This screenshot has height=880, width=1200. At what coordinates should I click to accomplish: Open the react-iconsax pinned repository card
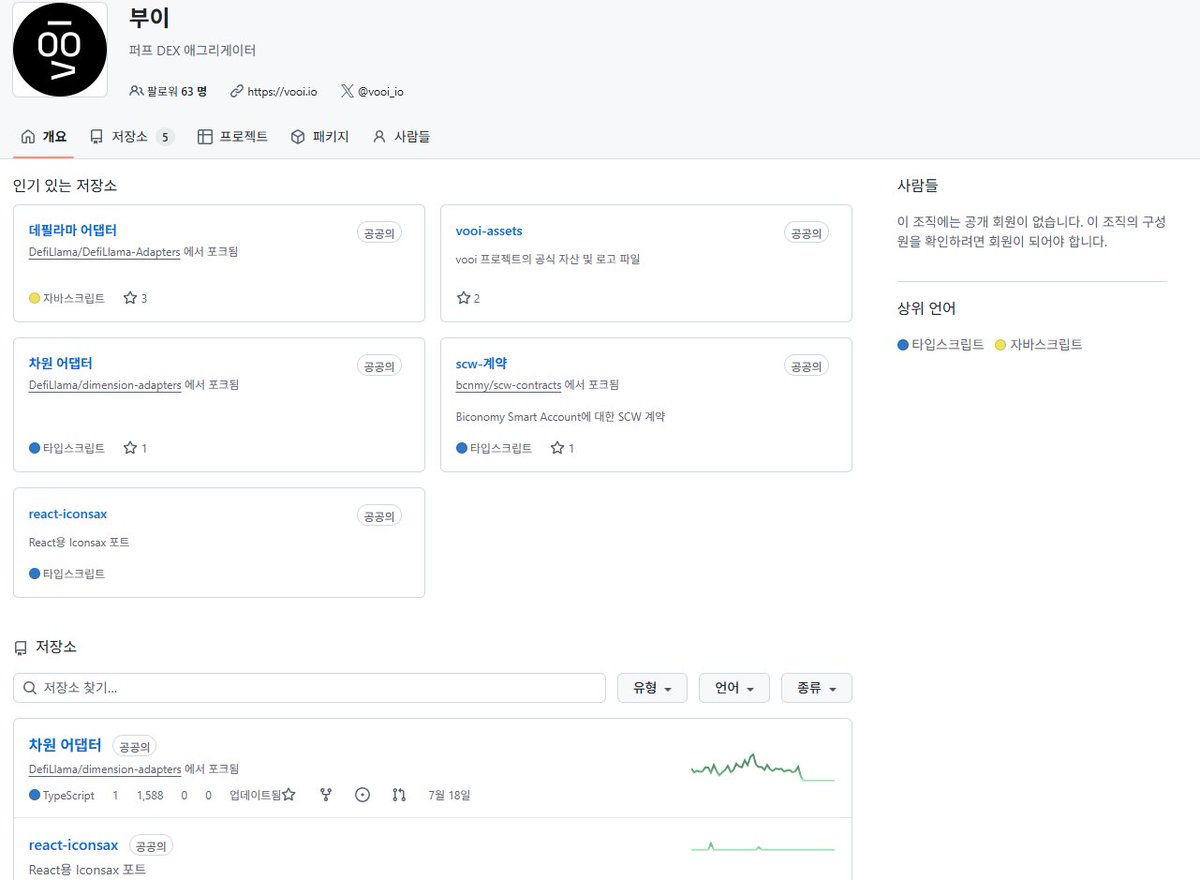(68, 514)
